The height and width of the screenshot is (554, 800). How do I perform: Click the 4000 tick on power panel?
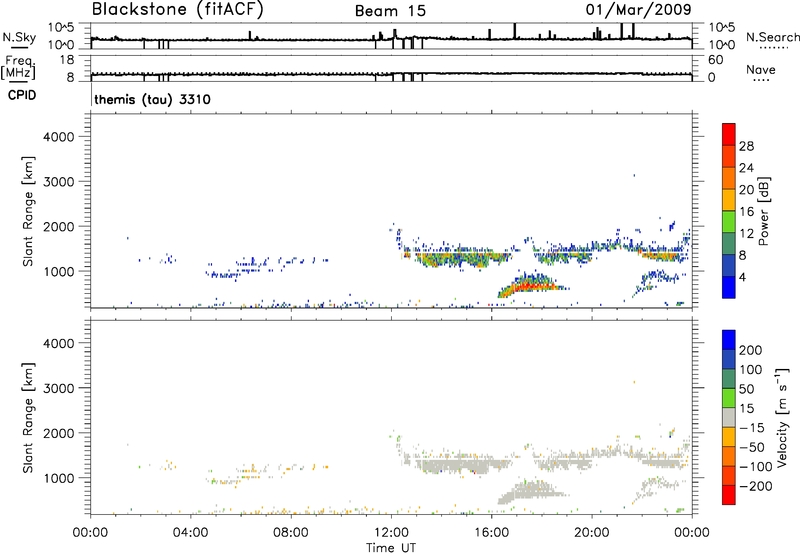point(58,137)
